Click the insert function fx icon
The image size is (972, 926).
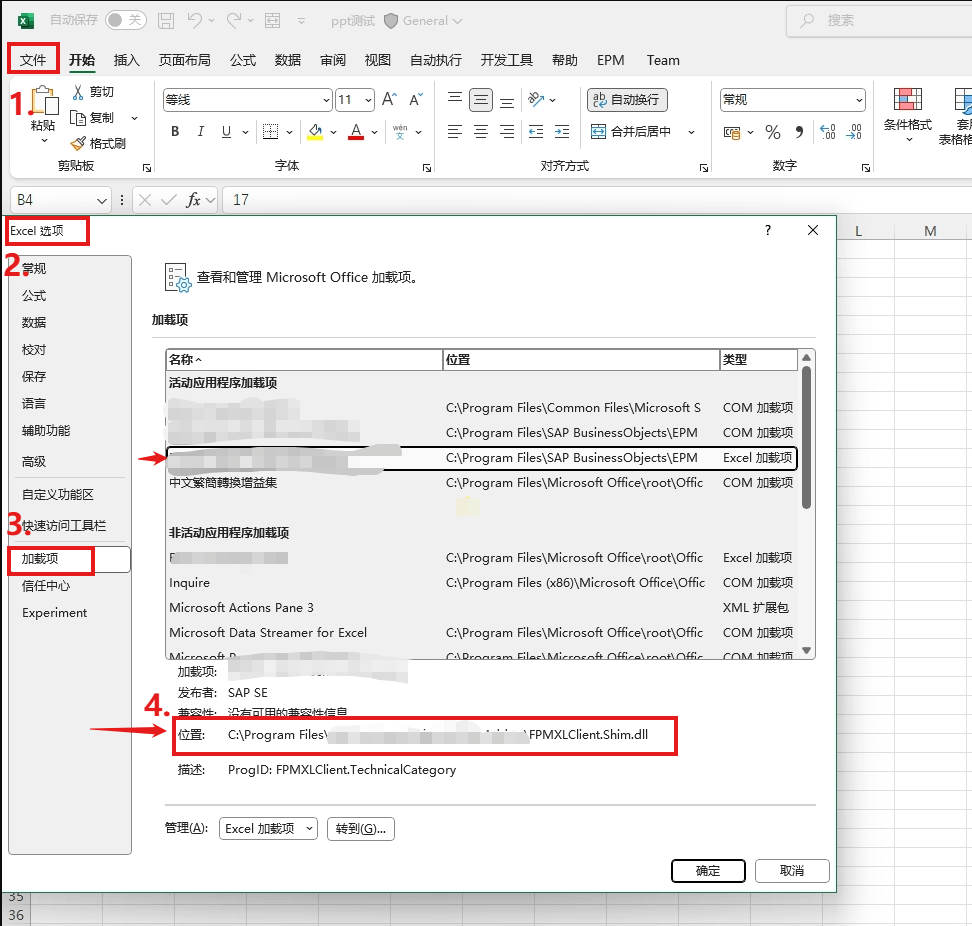(x=193, y=200)
